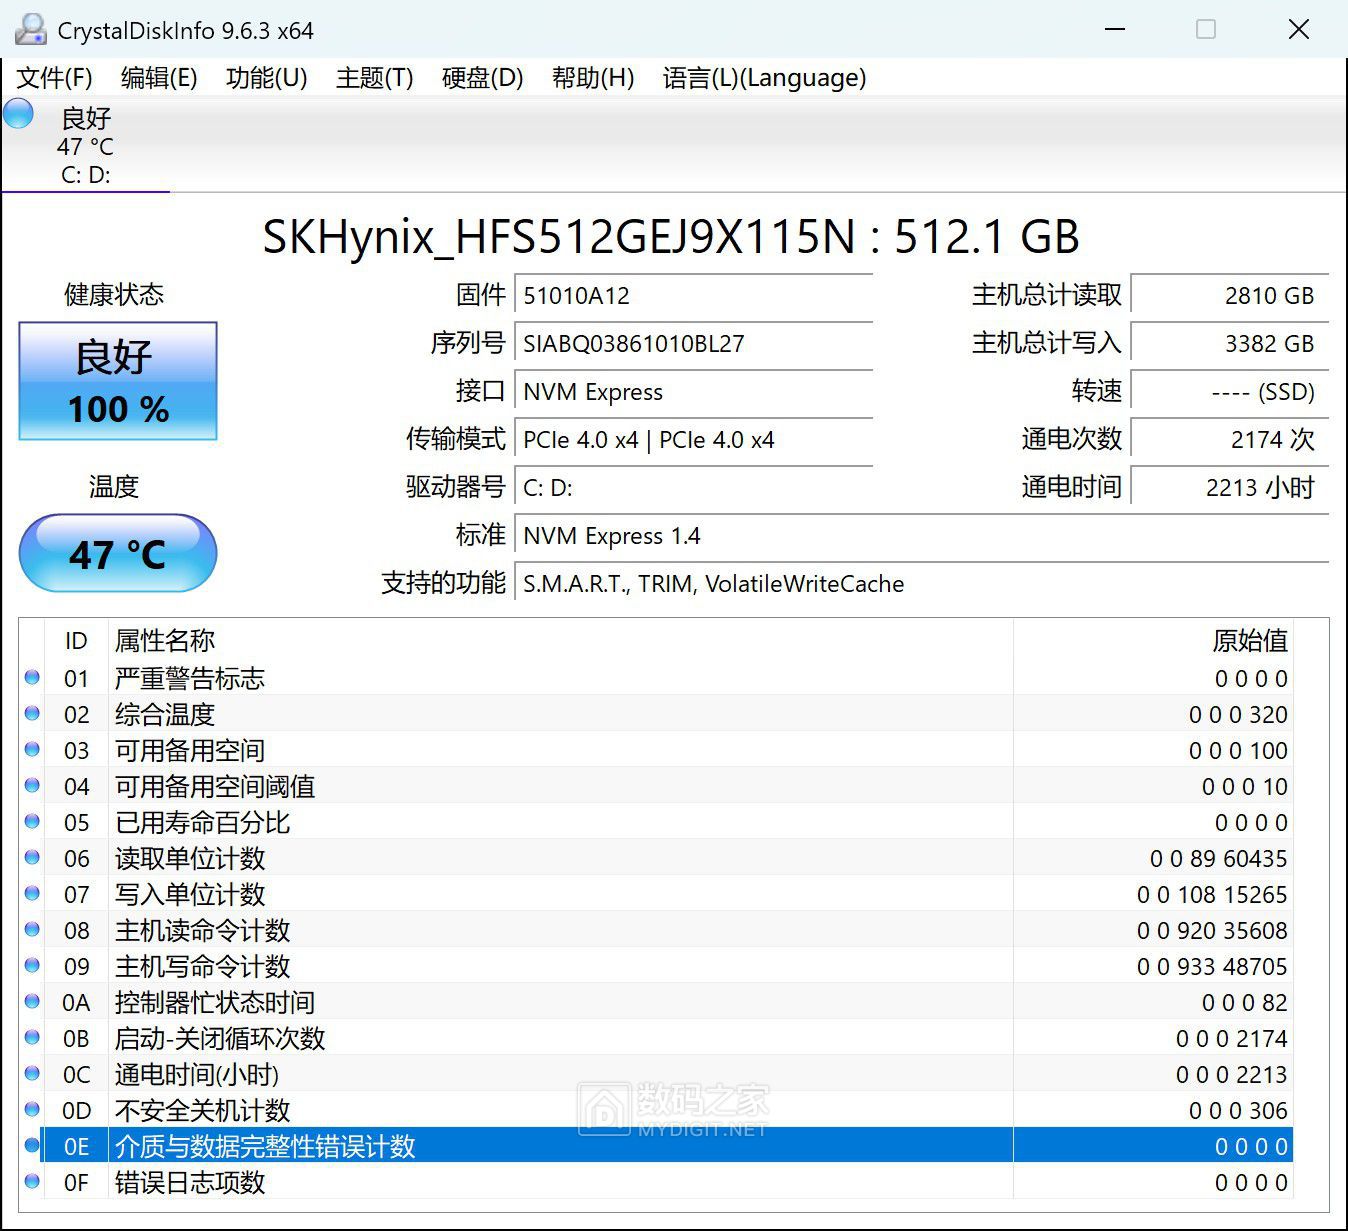Click status dot for row 0A 控制器忙状态时间
Screen dimensions: 1348x1231
pyautogui.click(x=32, y=1001)
